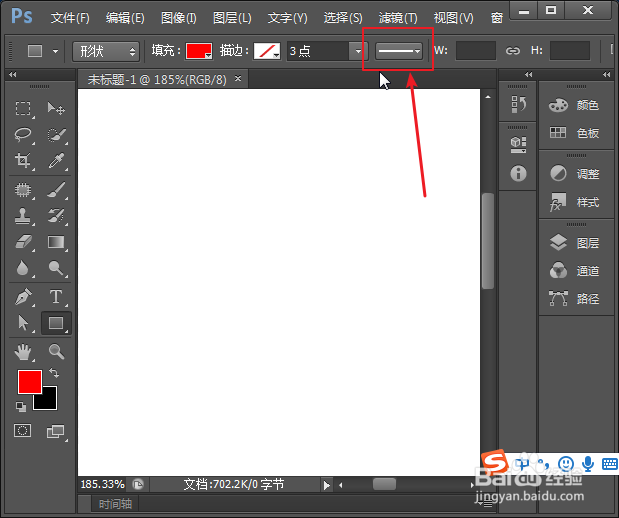Select the Path Selection tool
Viewport: 619px width, 518px height.
coord(23,323)
